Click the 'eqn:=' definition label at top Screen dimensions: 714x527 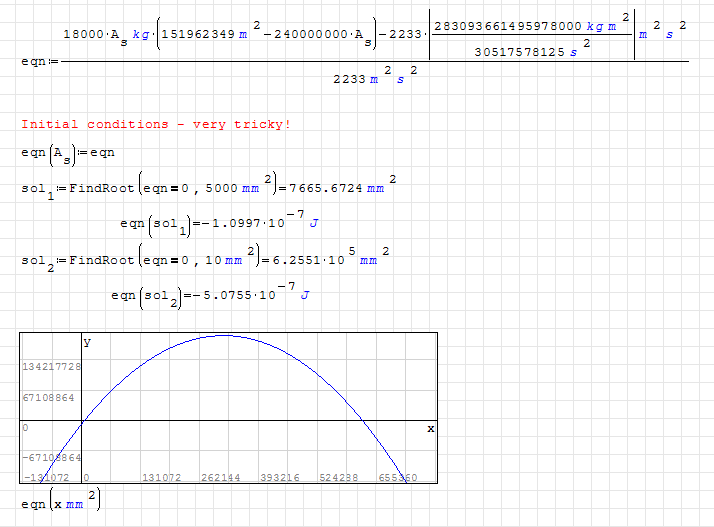38,60
